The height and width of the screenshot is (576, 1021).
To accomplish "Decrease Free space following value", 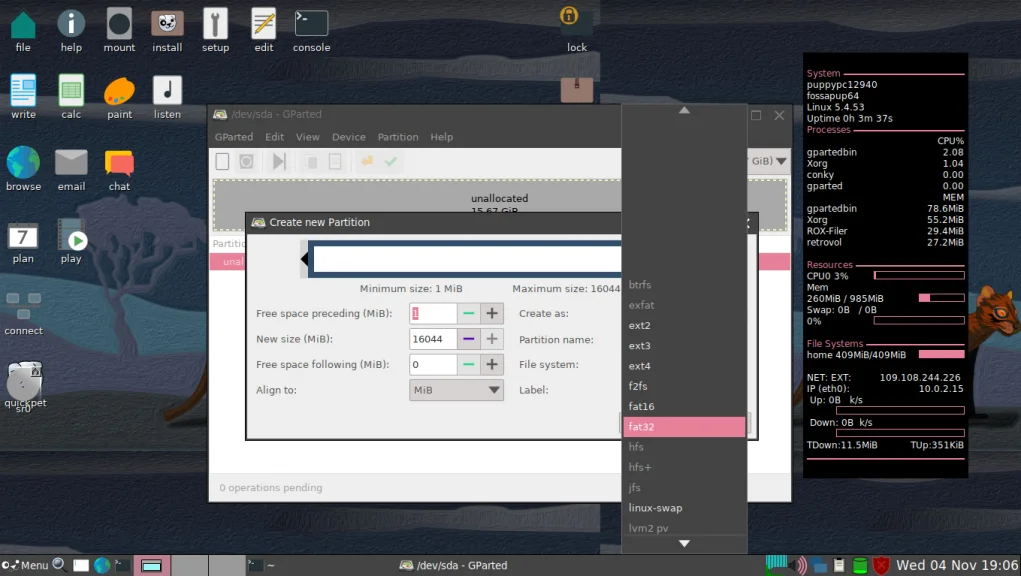I will coord(468,364).
